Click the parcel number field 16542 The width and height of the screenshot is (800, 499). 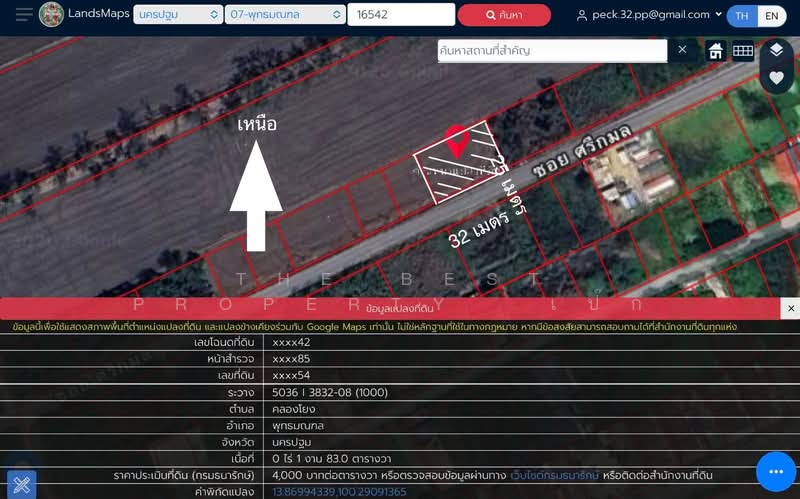click(400, 15)
